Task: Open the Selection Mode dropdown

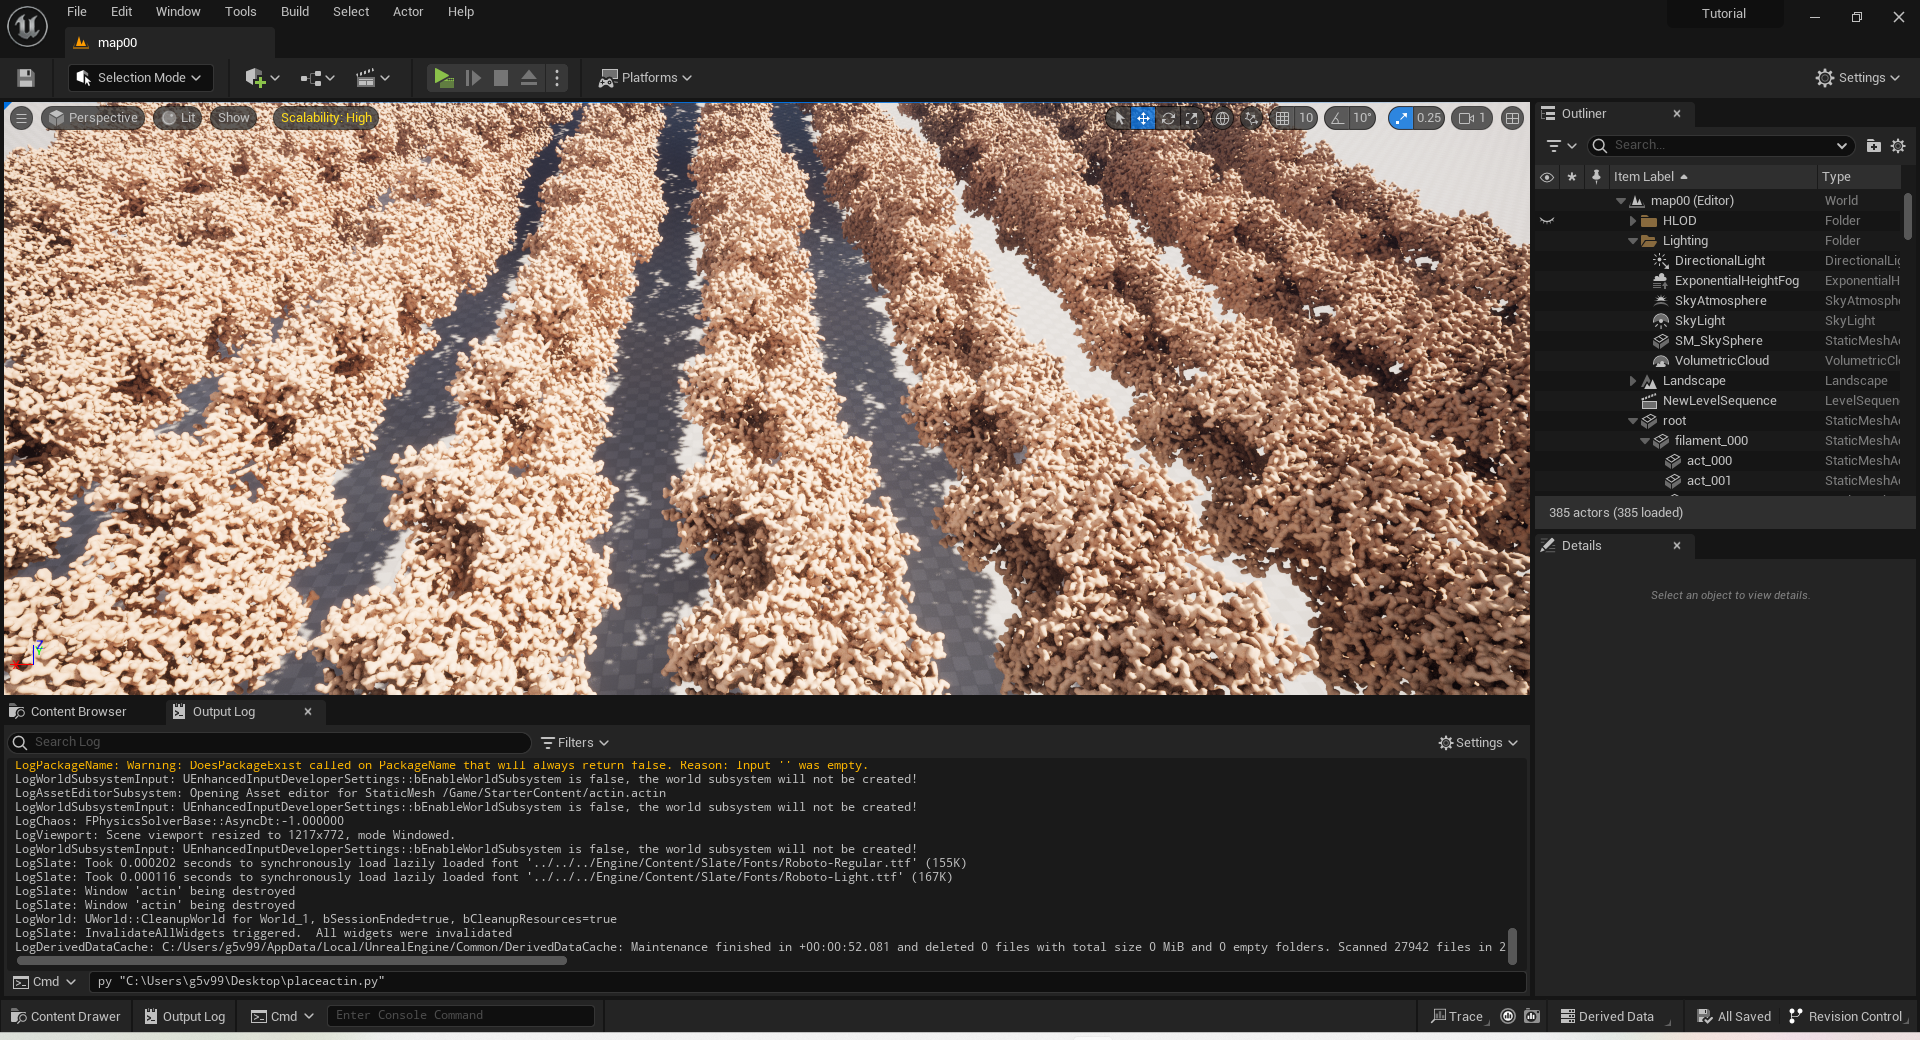Action: [x=141, y=78]
